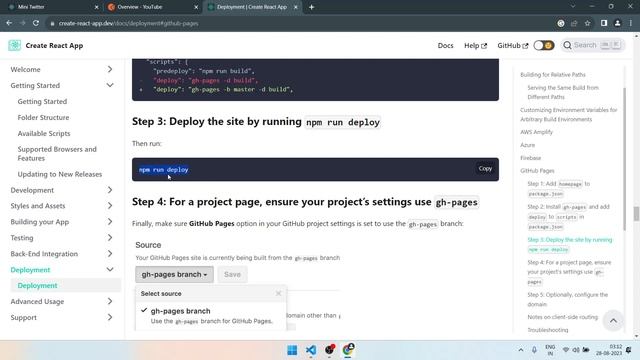Image resolution: width=640 pixels, height=360 pixels.
Task: Click the Wi-Fi network tray icon
Action: click(566, 350)
